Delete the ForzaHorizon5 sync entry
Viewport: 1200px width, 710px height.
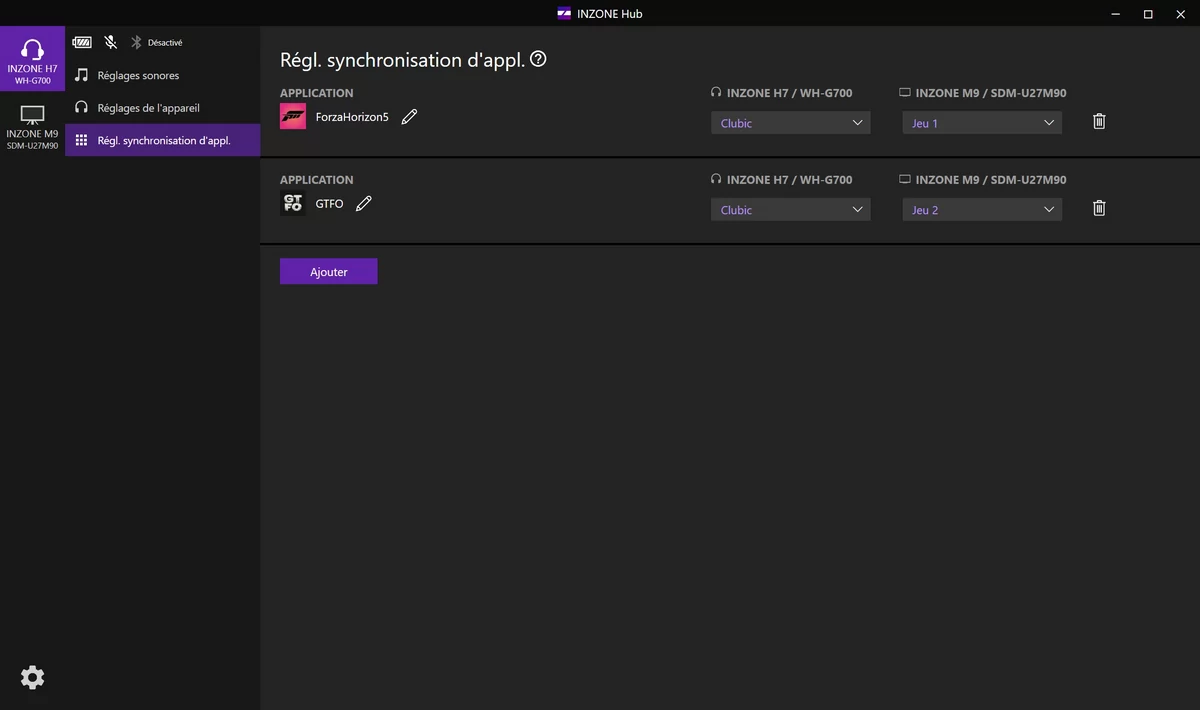click(x=1099, y=122)
